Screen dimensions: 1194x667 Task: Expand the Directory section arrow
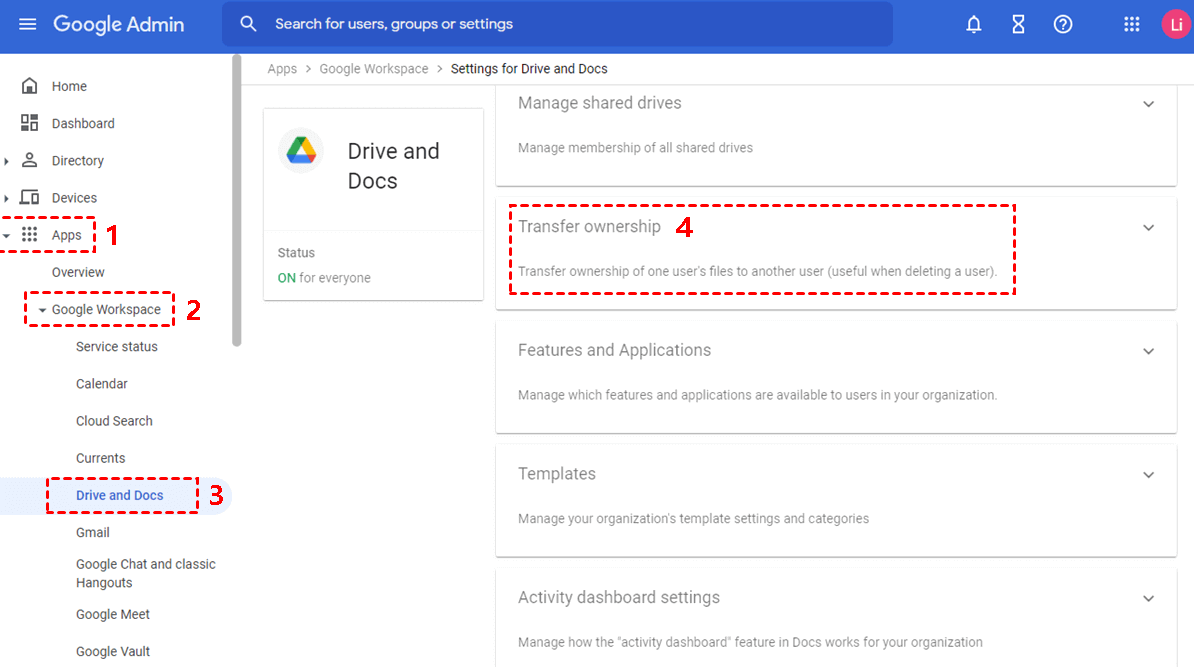(x=7, y=161)
